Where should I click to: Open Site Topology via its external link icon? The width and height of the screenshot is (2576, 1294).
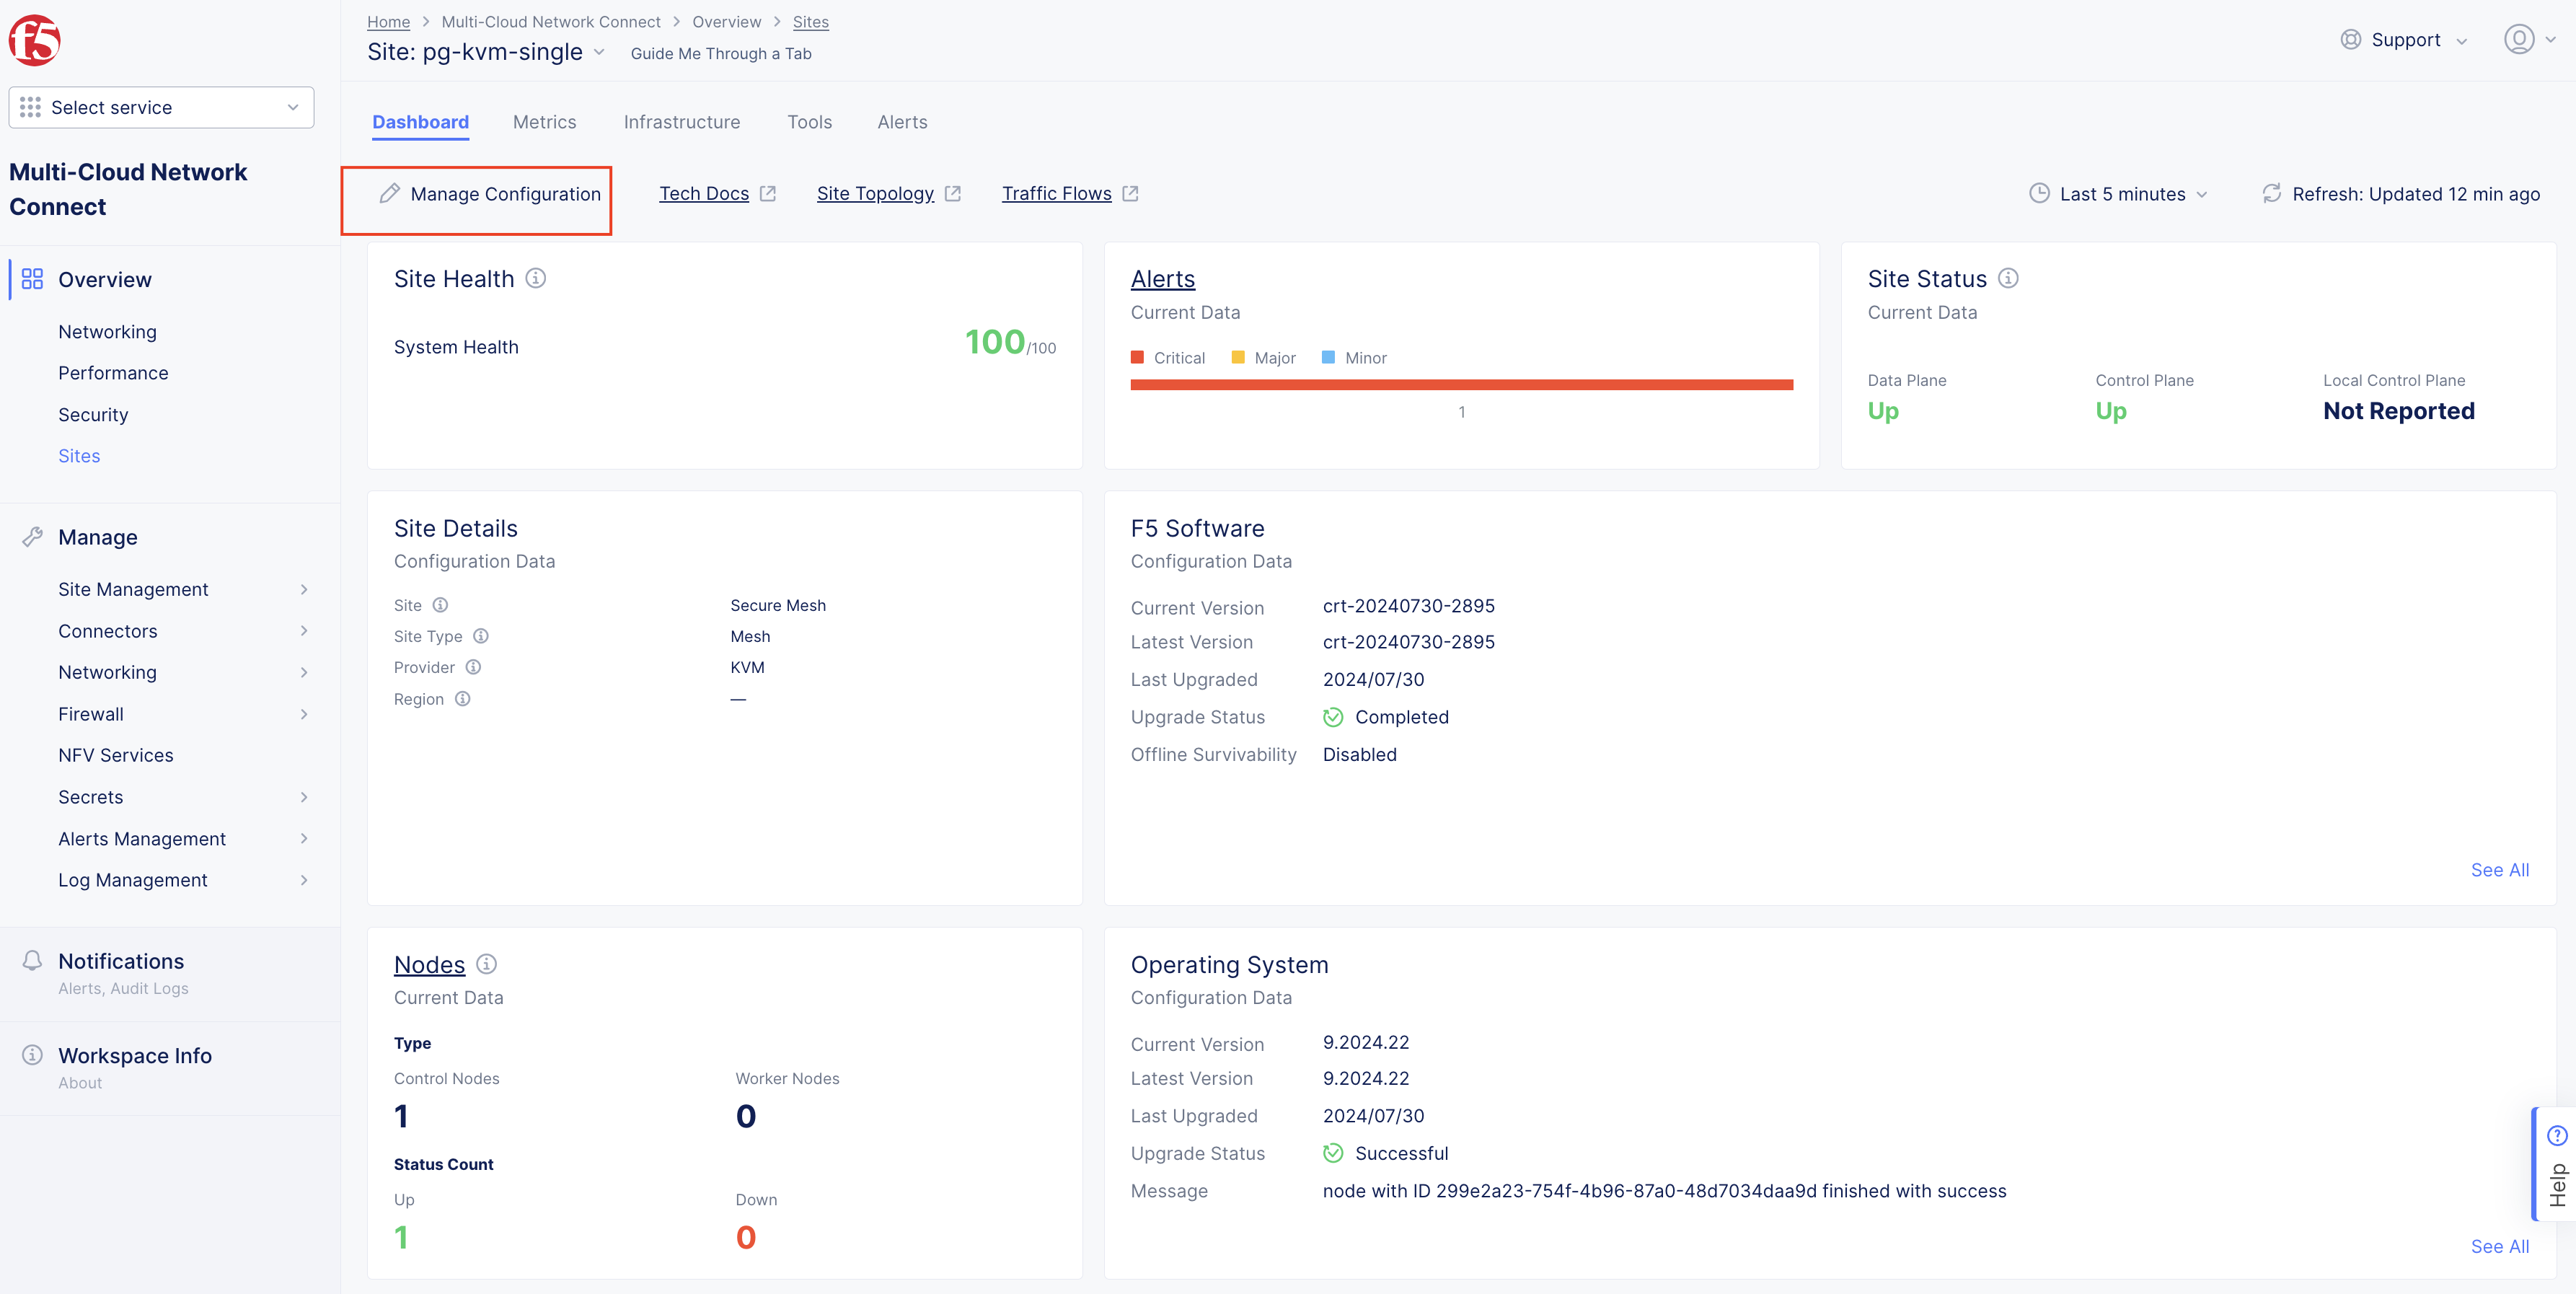click(x=952, y=192)
